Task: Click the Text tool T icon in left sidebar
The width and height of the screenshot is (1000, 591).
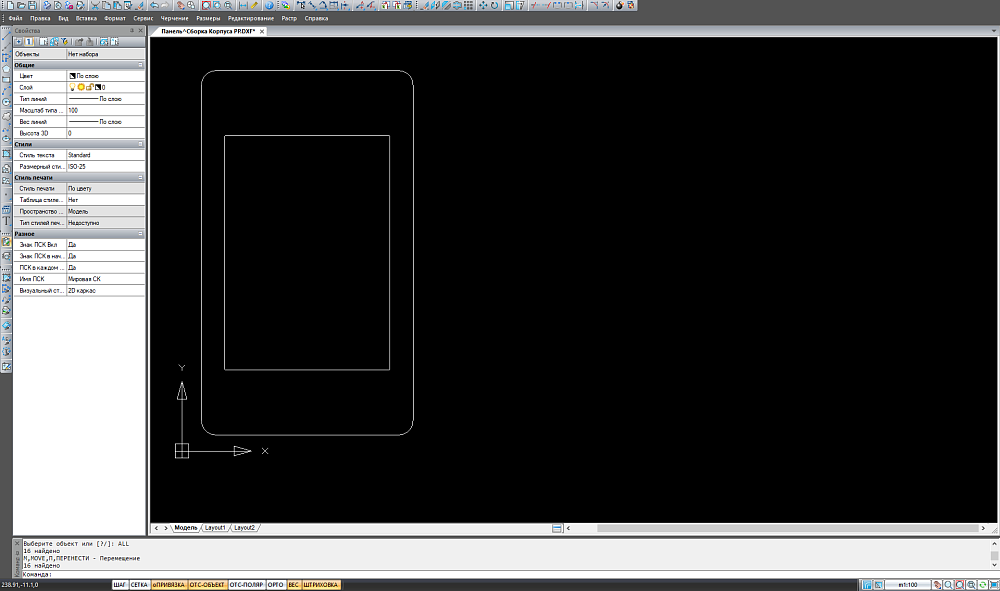Action: tap(6, 221)
